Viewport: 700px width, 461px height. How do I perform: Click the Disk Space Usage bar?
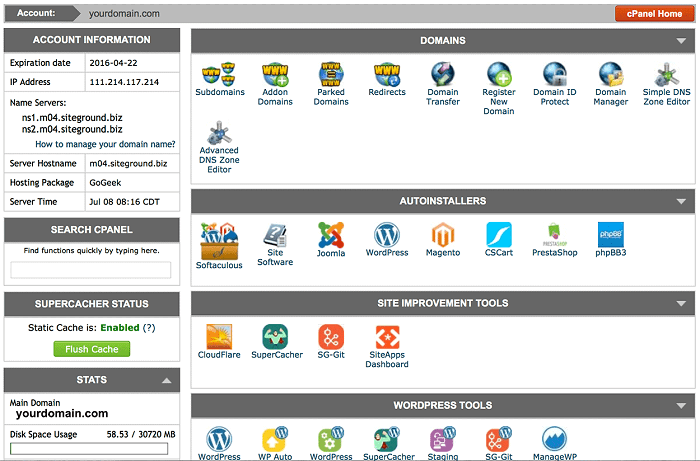tap(89, 449)
